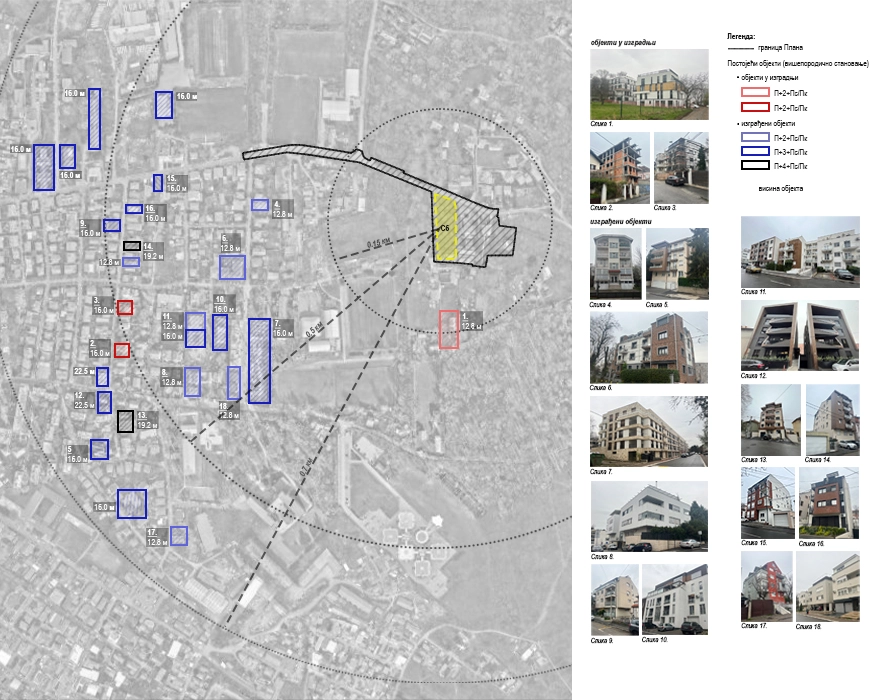The image size is (870, 700).
Task: Open the photo captioned Слика 5
Action: click(677, 263)
